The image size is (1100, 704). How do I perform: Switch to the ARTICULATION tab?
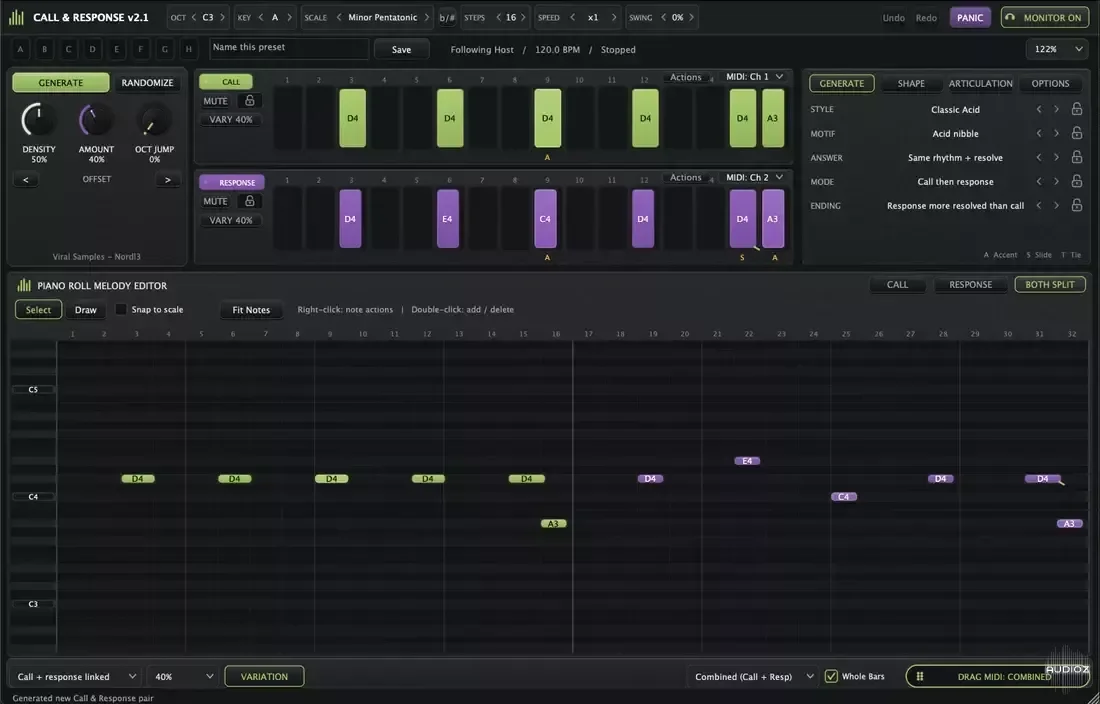[981, 83]
